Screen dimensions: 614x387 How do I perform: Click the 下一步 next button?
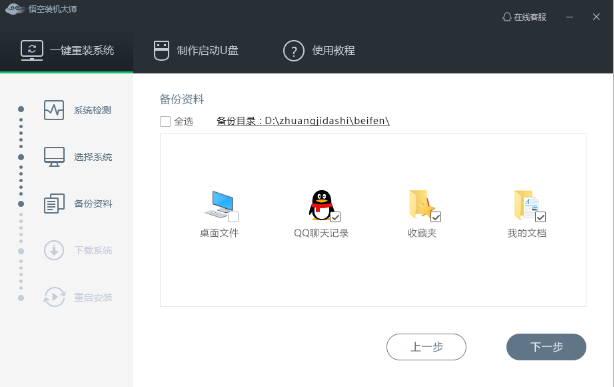tap(546, 347)
